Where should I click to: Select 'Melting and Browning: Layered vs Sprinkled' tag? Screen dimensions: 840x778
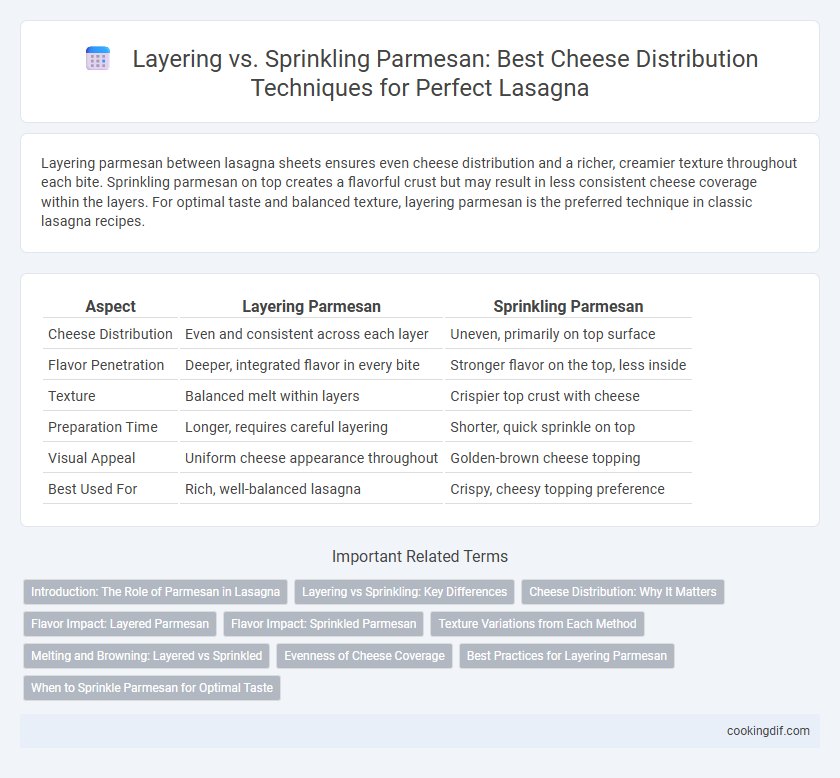pos(146,656)
